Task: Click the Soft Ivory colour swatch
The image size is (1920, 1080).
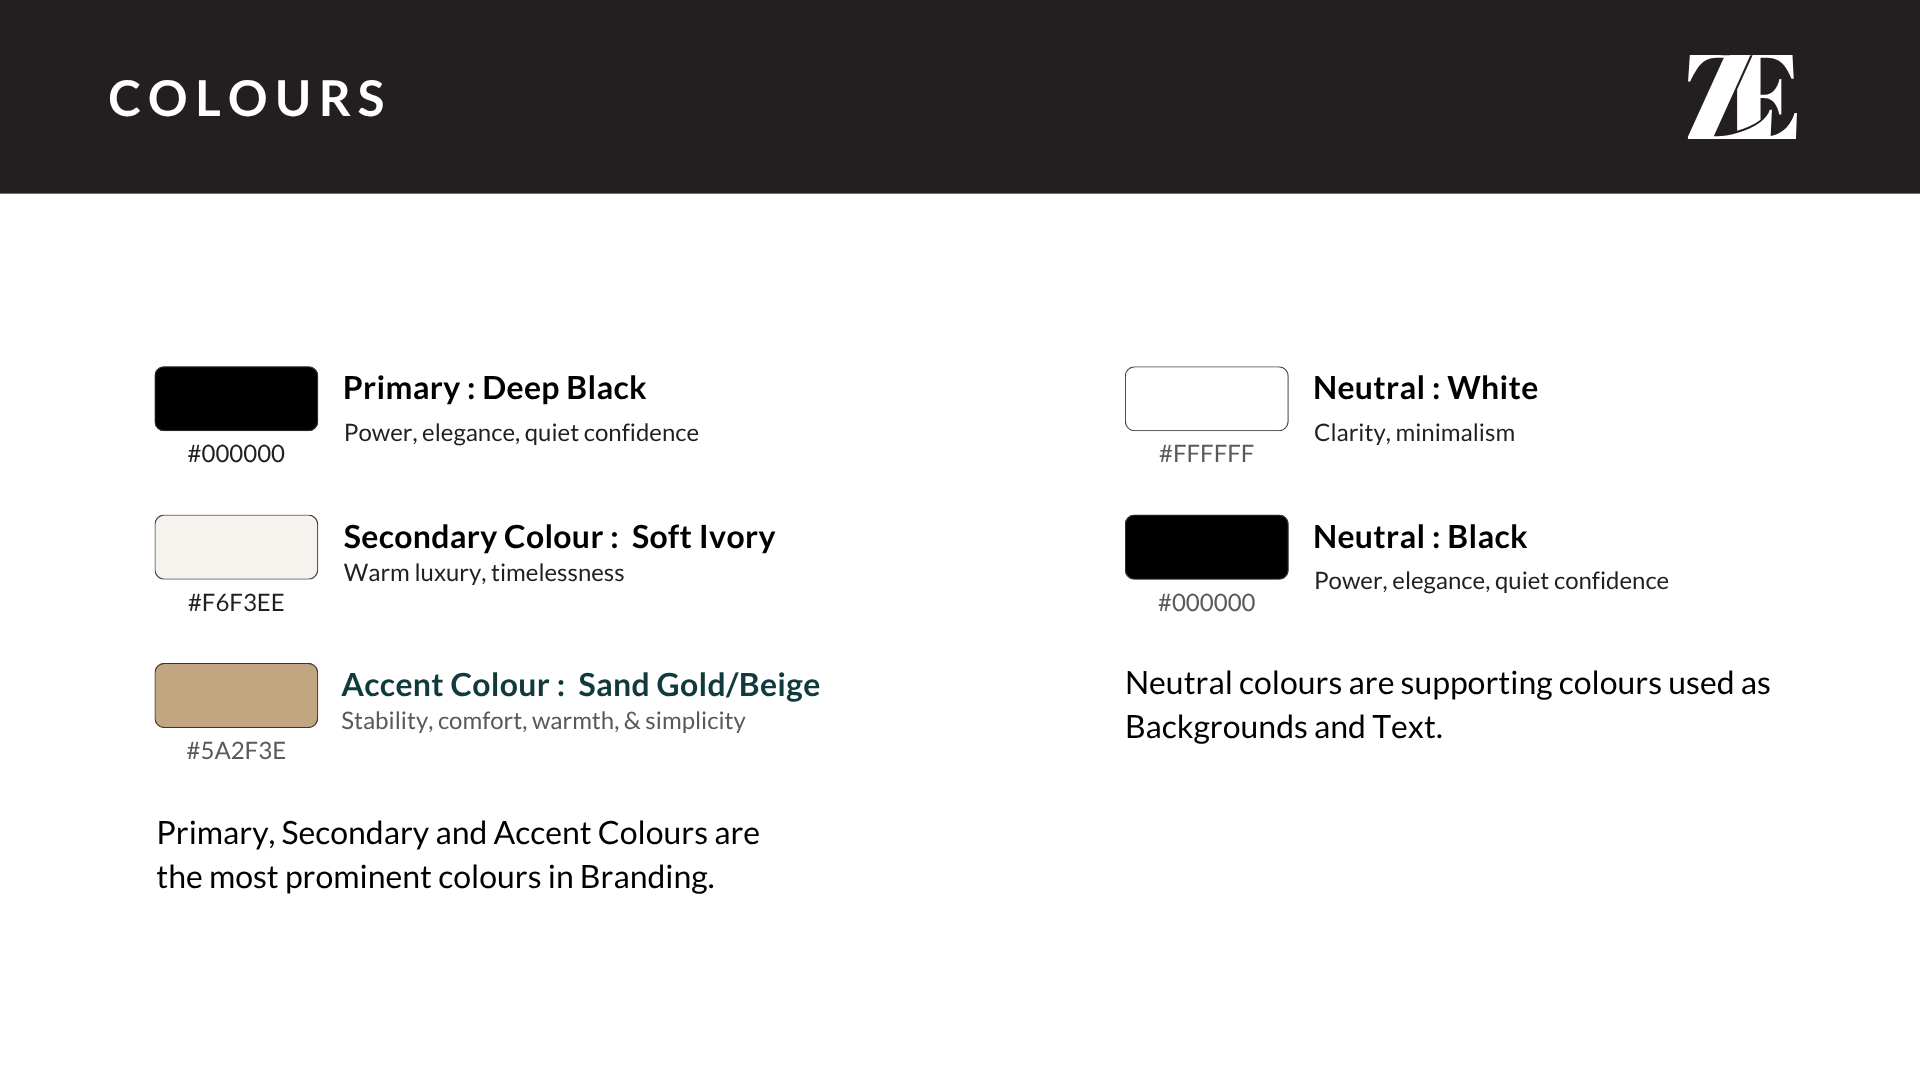Action: tap(236, 547)
